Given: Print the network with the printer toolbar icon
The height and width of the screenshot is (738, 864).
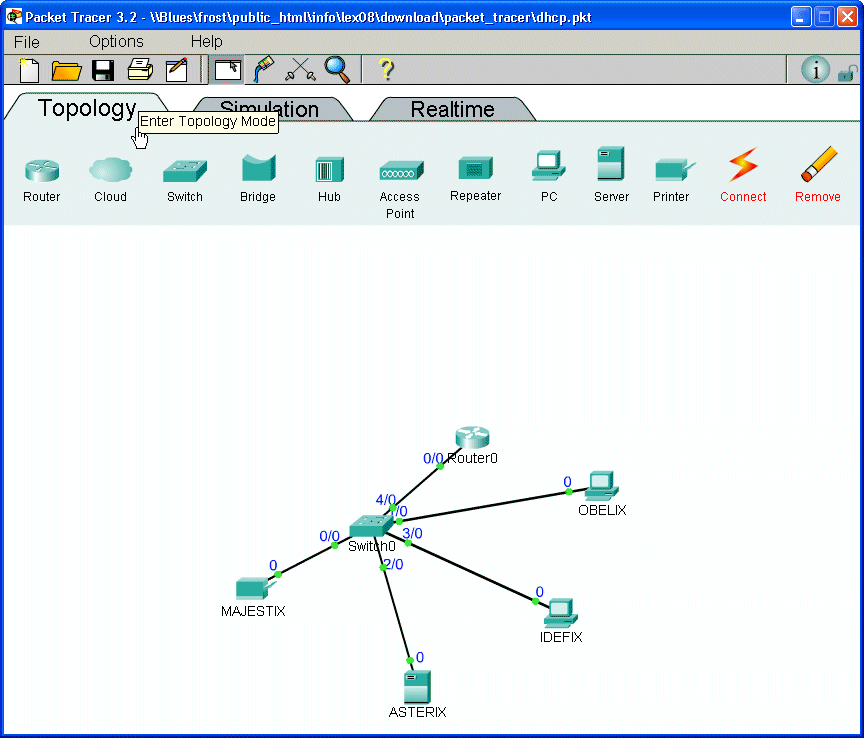Looking at the screenshot, I should point(140,70).
